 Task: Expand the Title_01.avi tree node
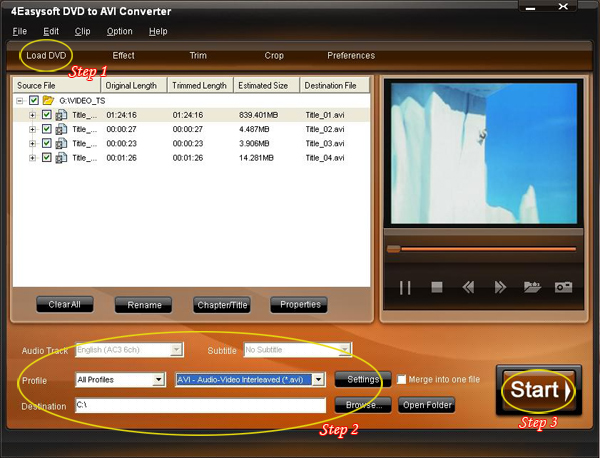point(33,115)
